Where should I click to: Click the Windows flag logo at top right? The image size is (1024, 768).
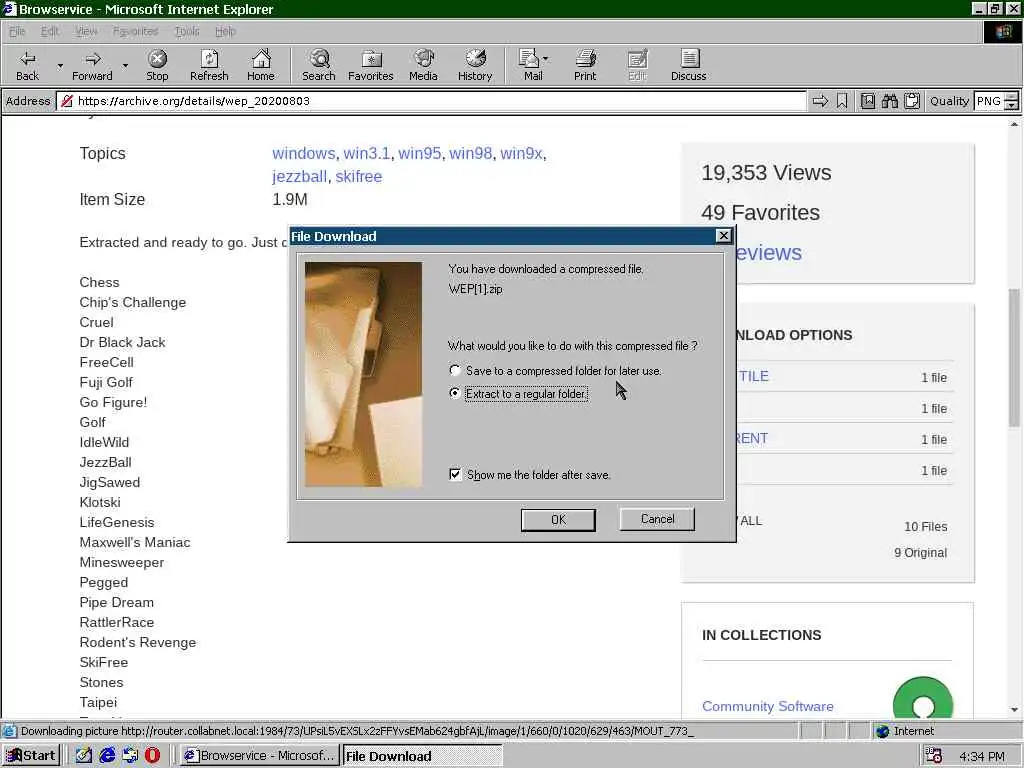point(1002,32)
